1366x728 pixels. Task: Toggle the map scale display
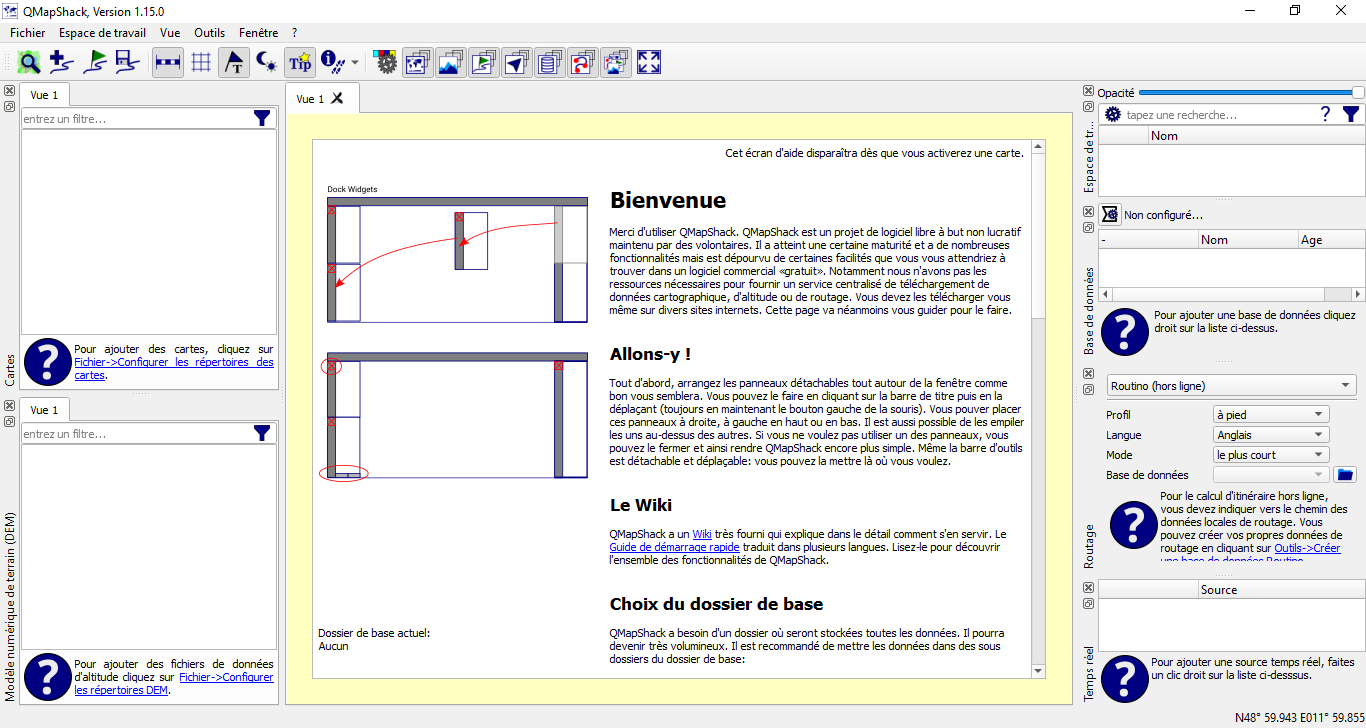pos(168,62)
